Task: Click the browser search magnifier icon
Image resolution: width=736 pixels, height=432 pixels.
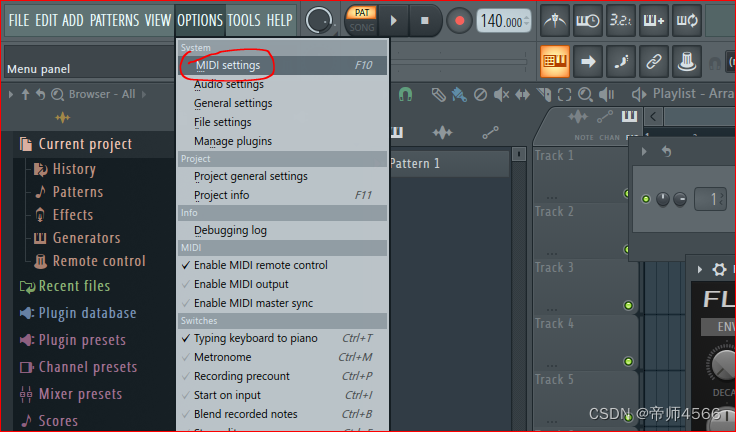Action: click(x=57, y=95)
